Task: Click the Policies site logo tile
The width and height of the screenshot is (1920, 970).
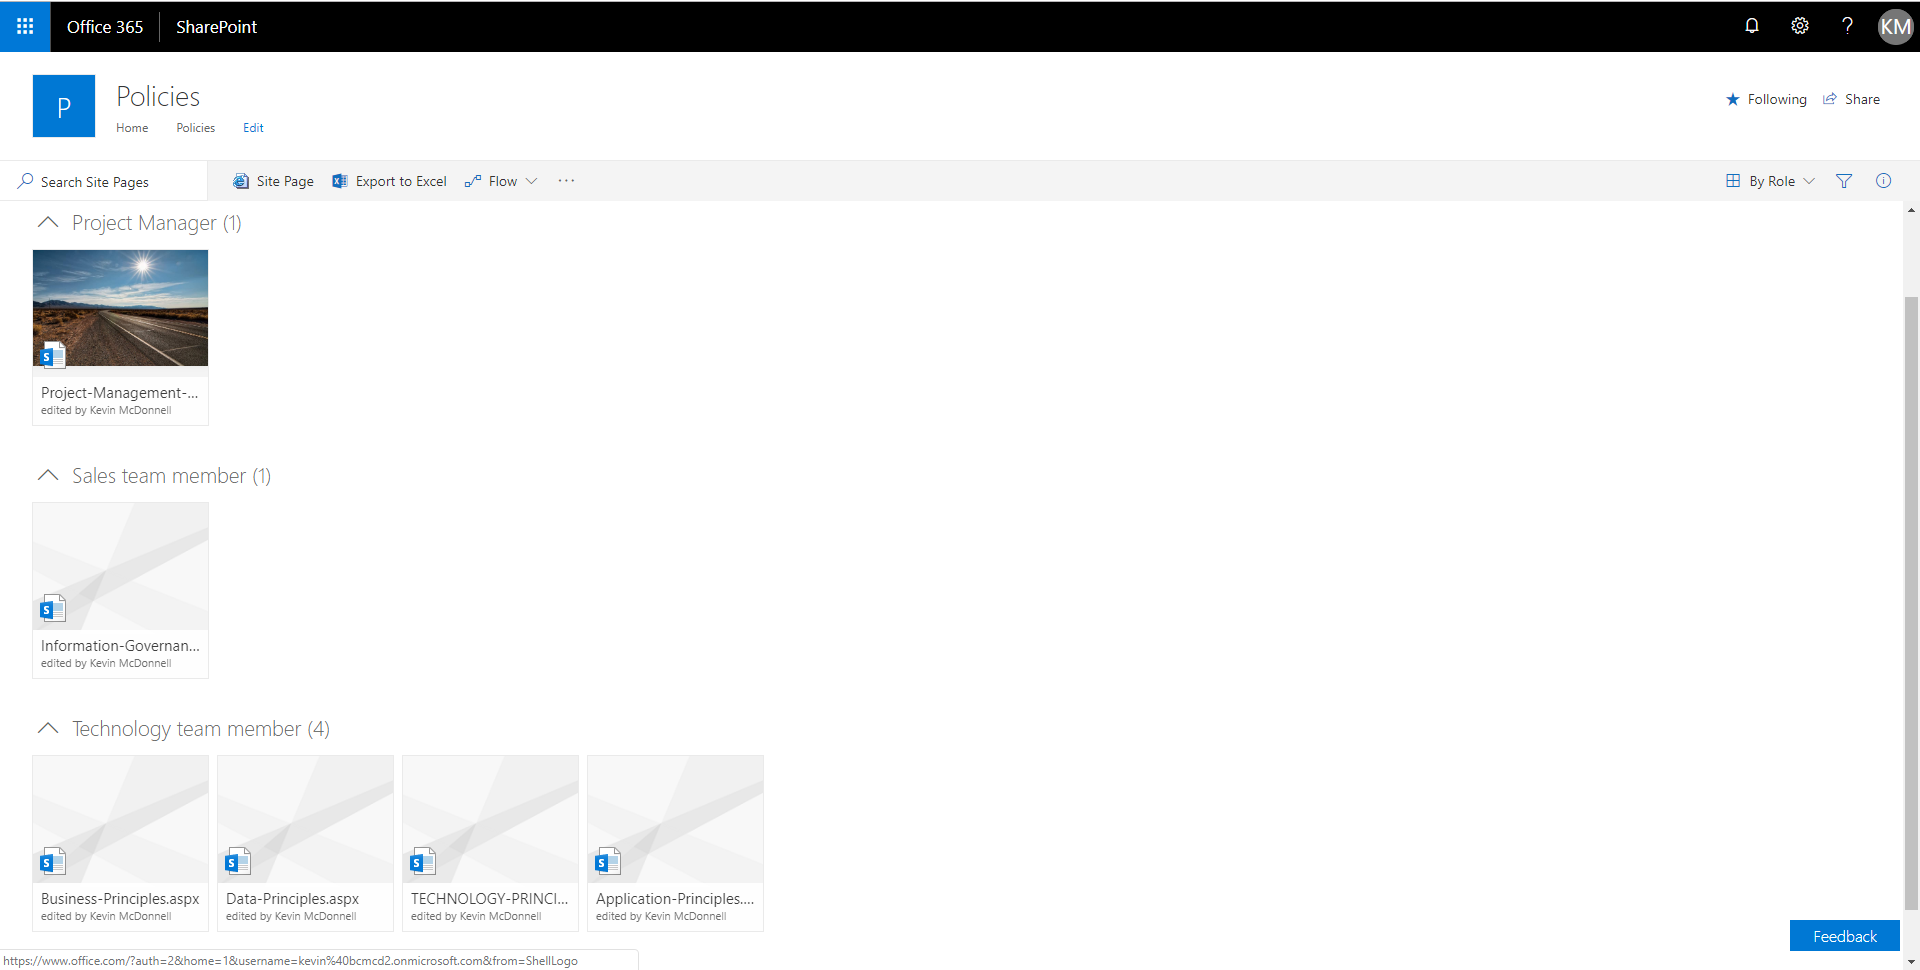Action: (x=64, y=106)
